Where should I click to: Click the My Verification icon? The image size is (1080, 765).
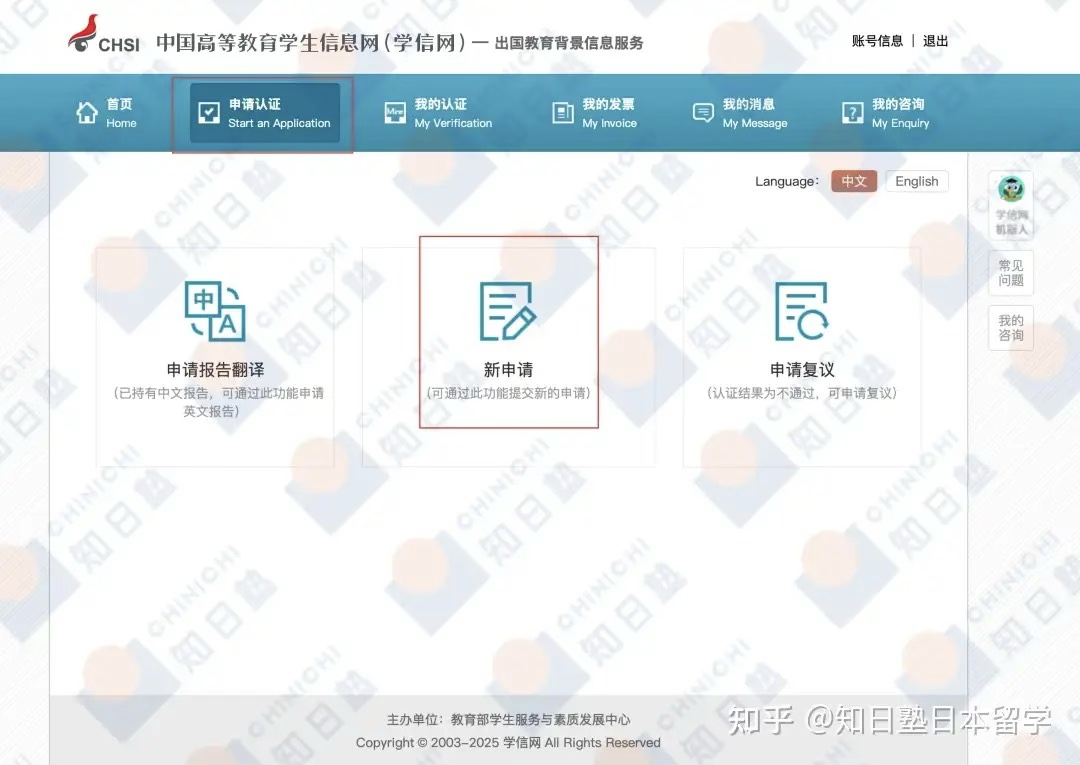[x=395, y=113]
